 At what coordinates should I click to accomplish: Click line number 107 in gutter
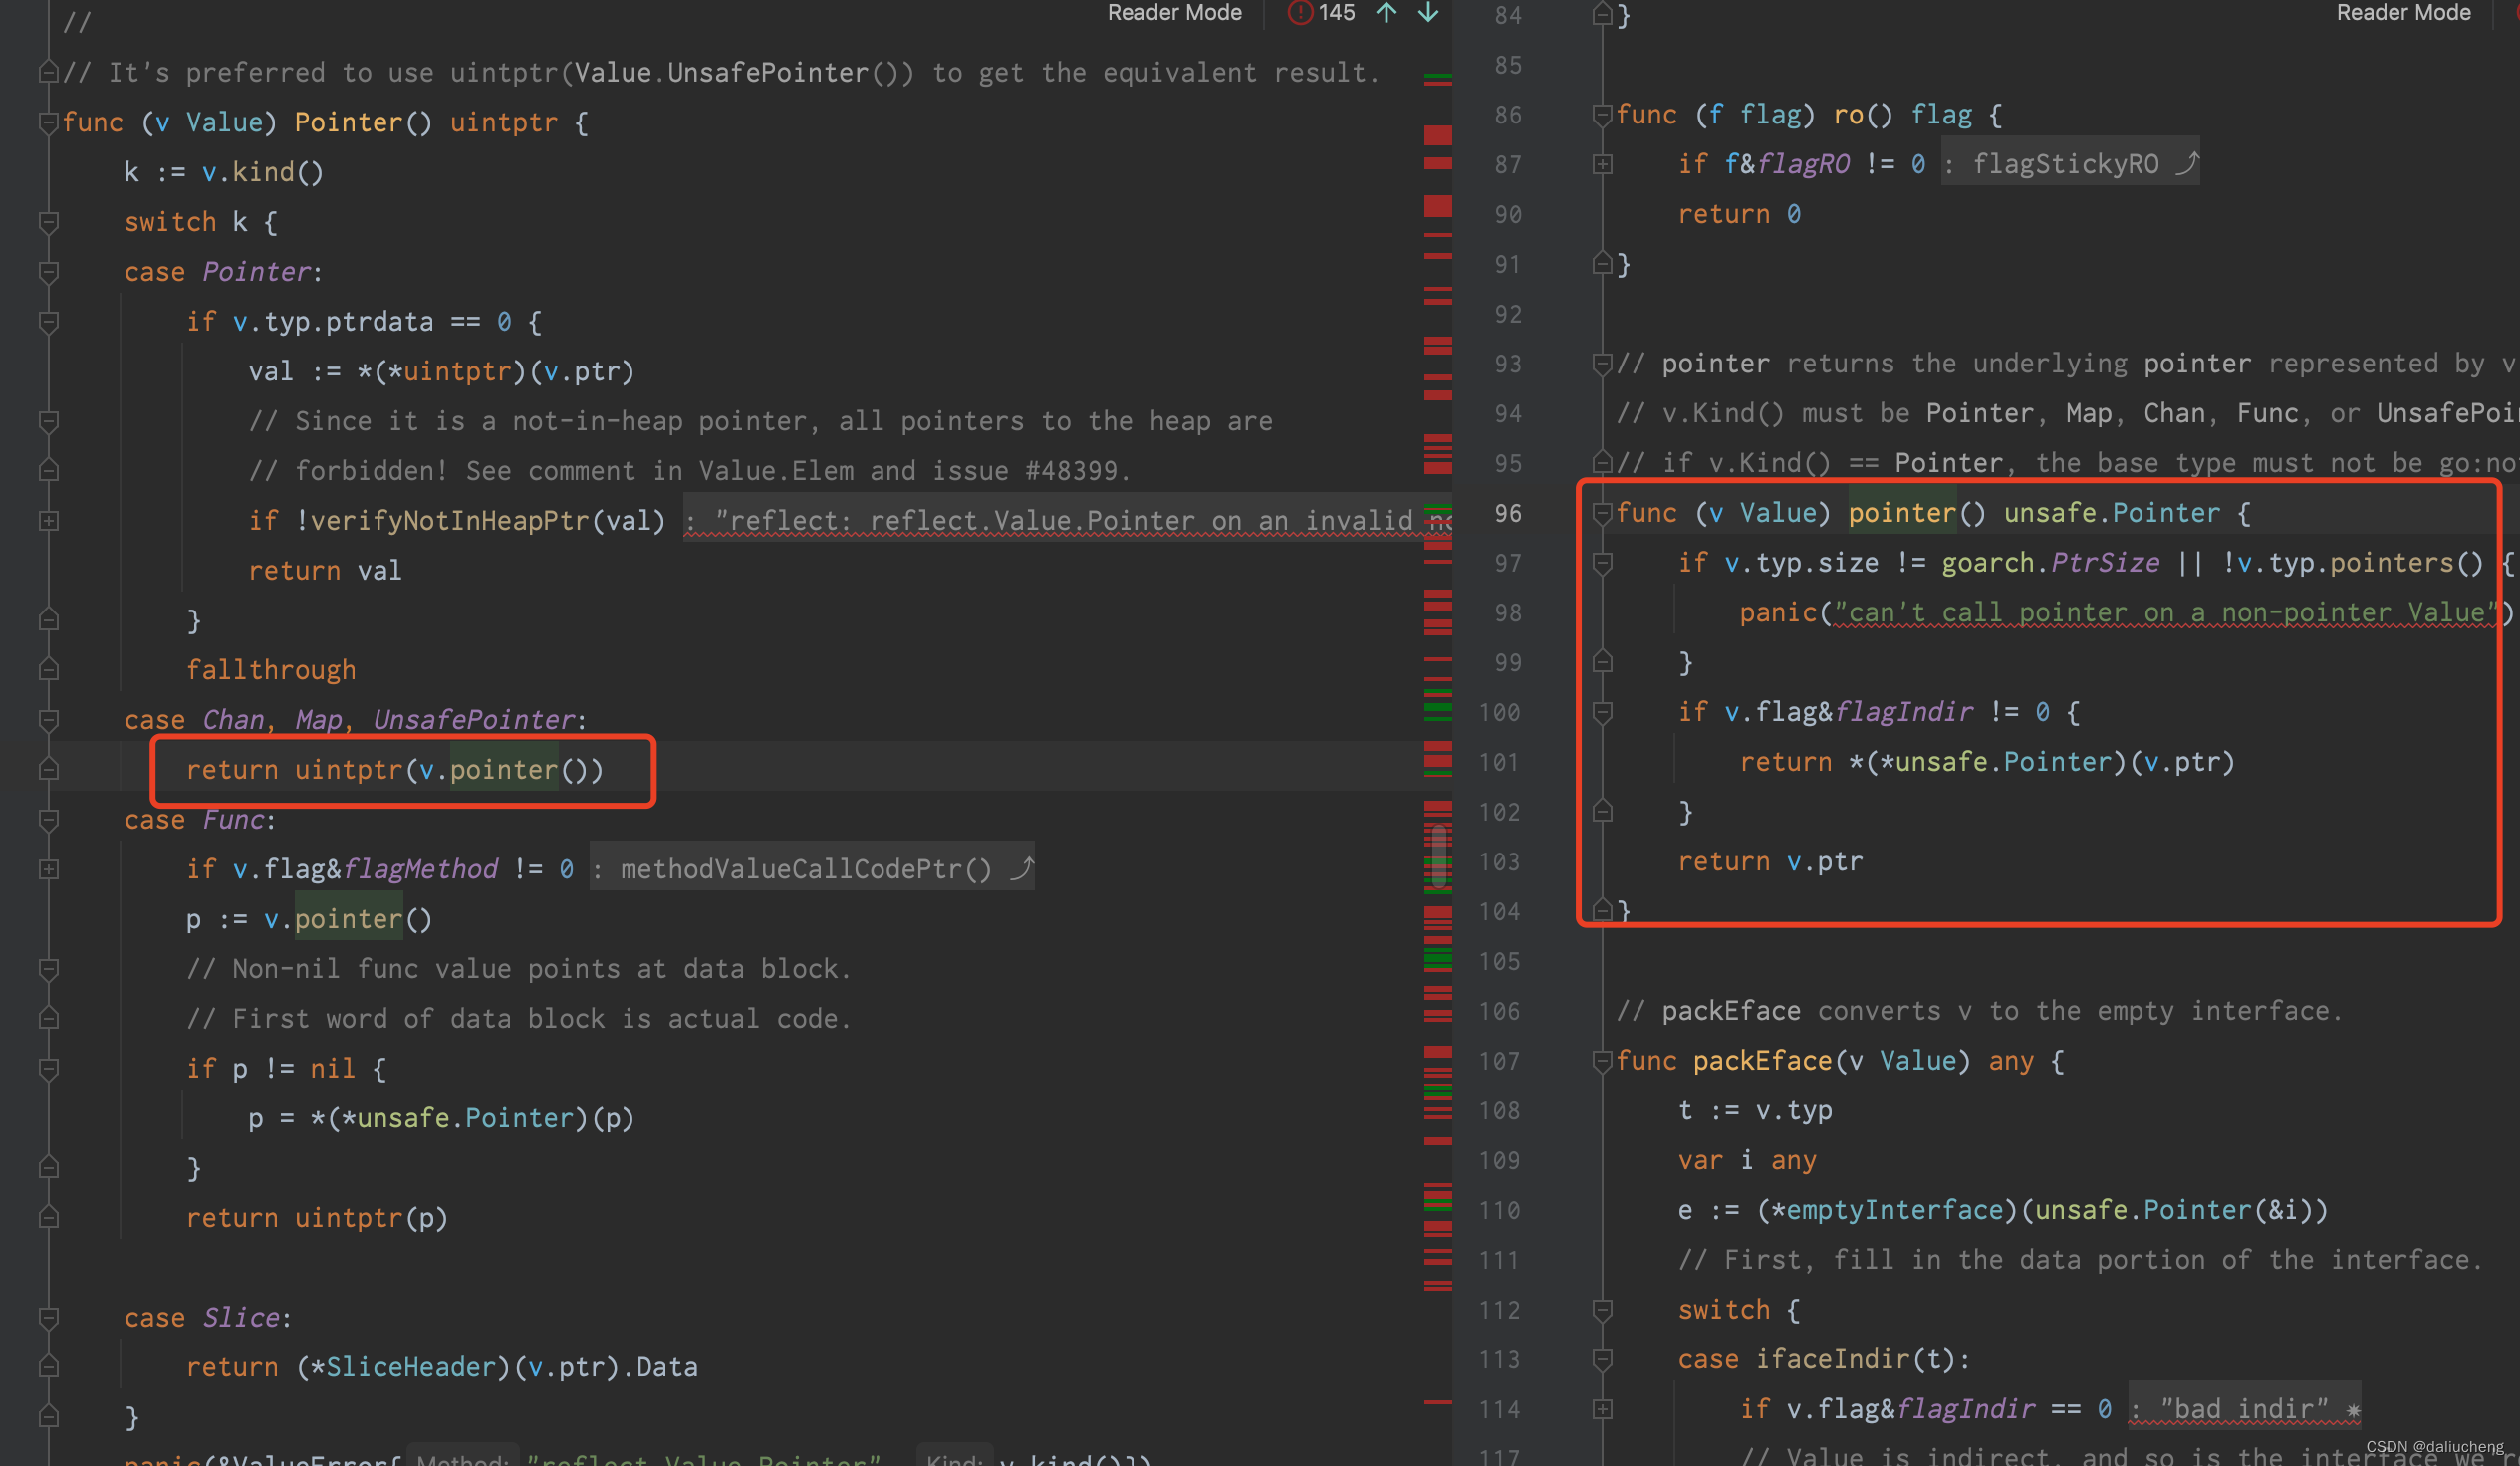tap(1499, 1061)
